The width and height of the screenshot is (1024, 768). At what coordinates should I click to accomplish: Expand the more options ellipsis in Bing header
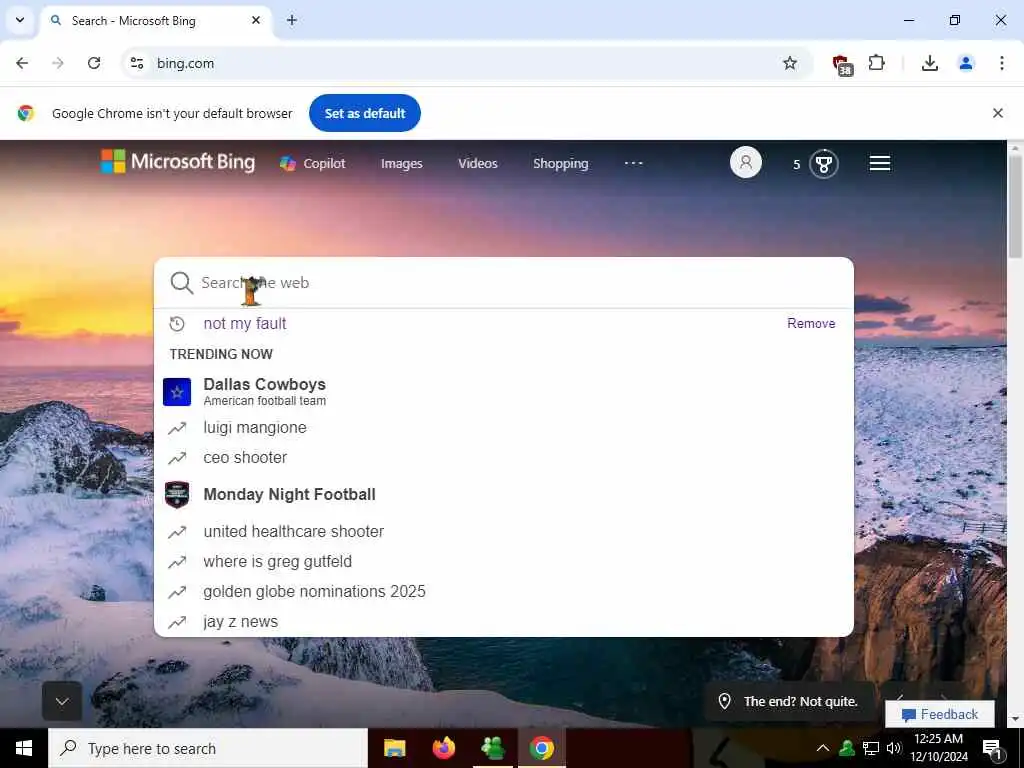[633, 163]
